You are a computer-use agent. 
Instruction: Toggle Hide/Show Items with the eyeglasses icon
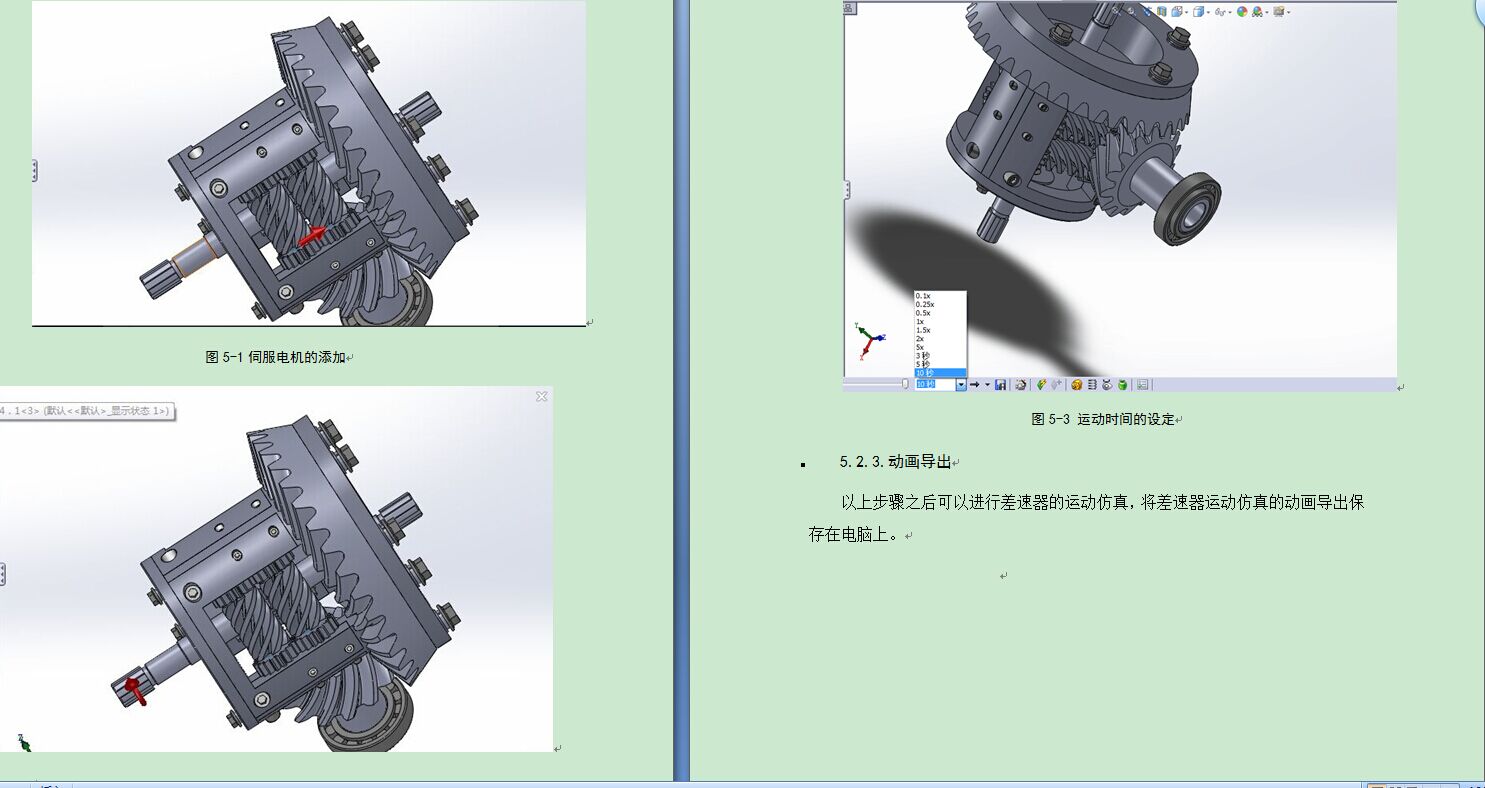coord(1221,10)
